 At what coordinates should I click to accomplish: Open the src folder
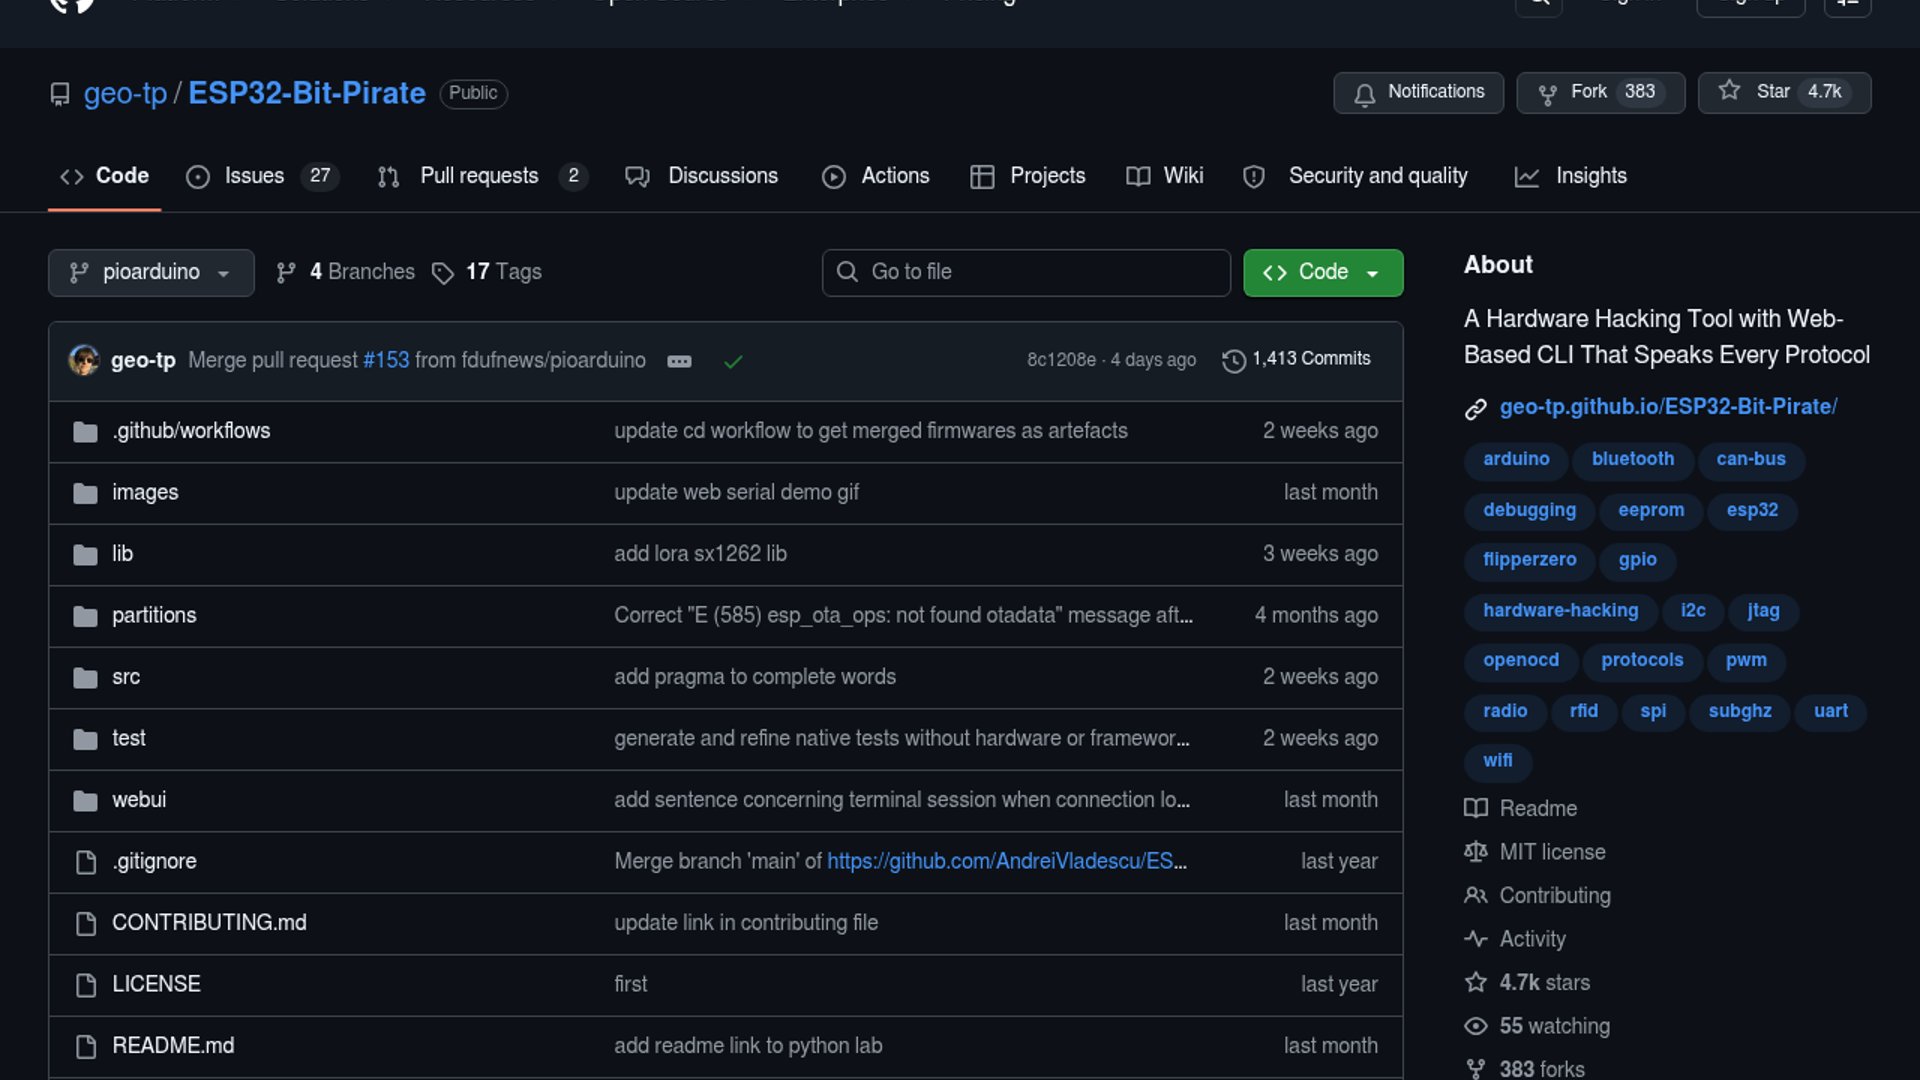tap(126, 677)
